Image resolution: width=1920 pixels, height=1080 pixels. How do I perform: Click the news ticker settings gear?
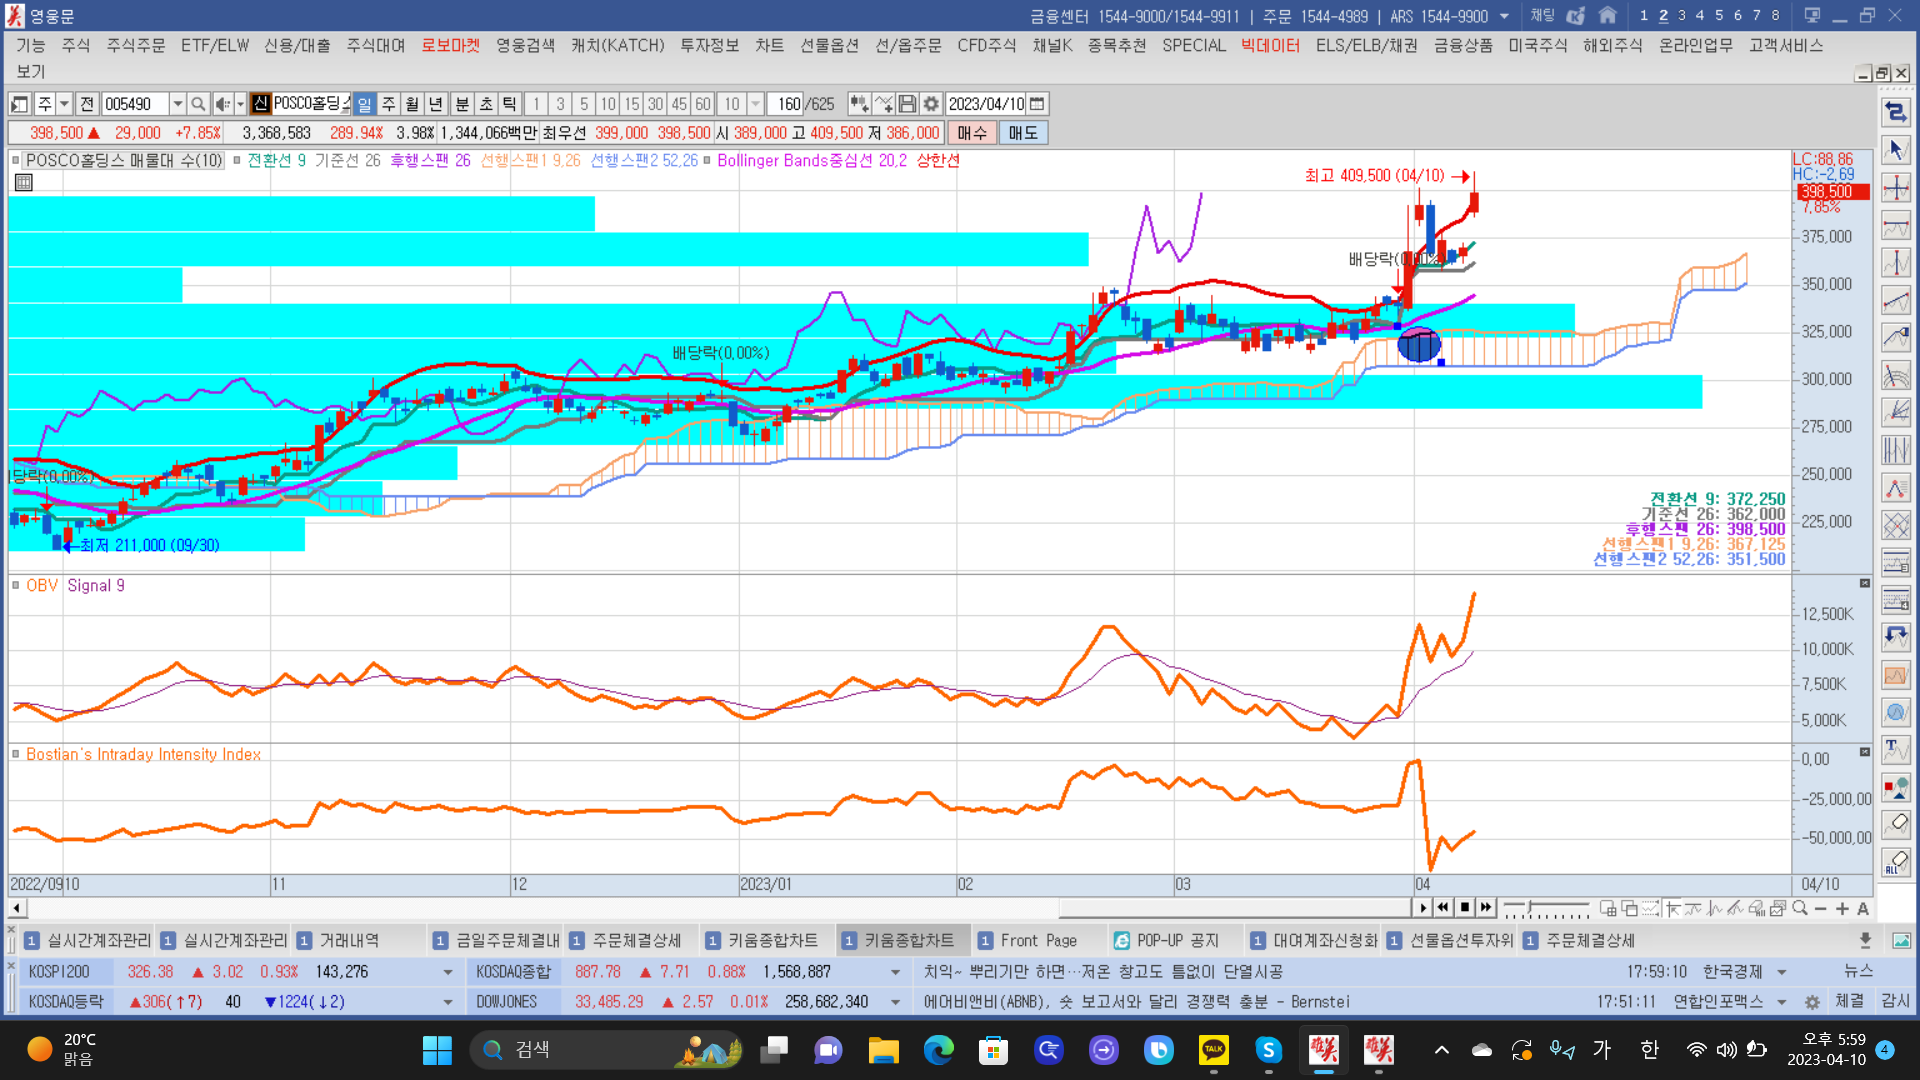[1812, 1002]
